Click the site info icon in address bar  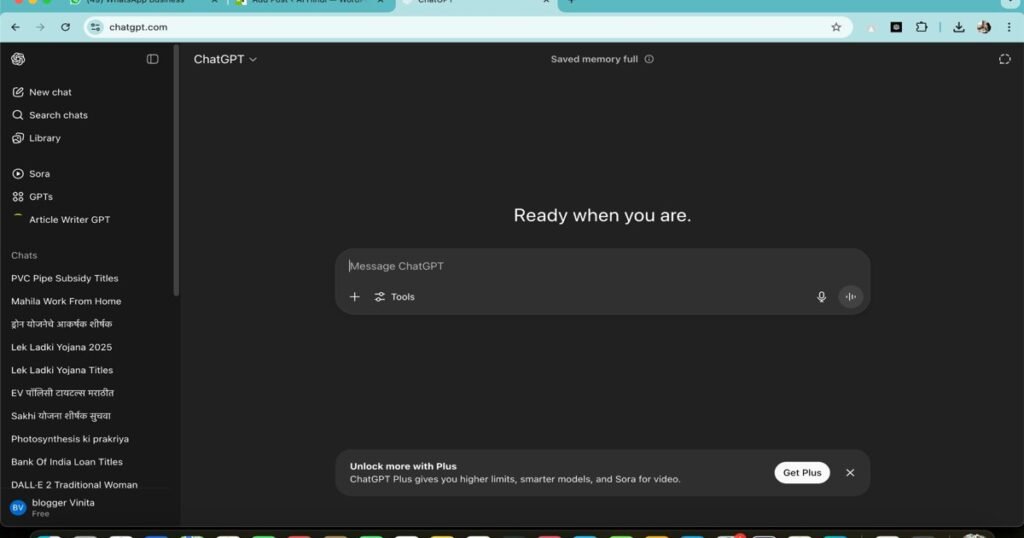coord(95,27)
